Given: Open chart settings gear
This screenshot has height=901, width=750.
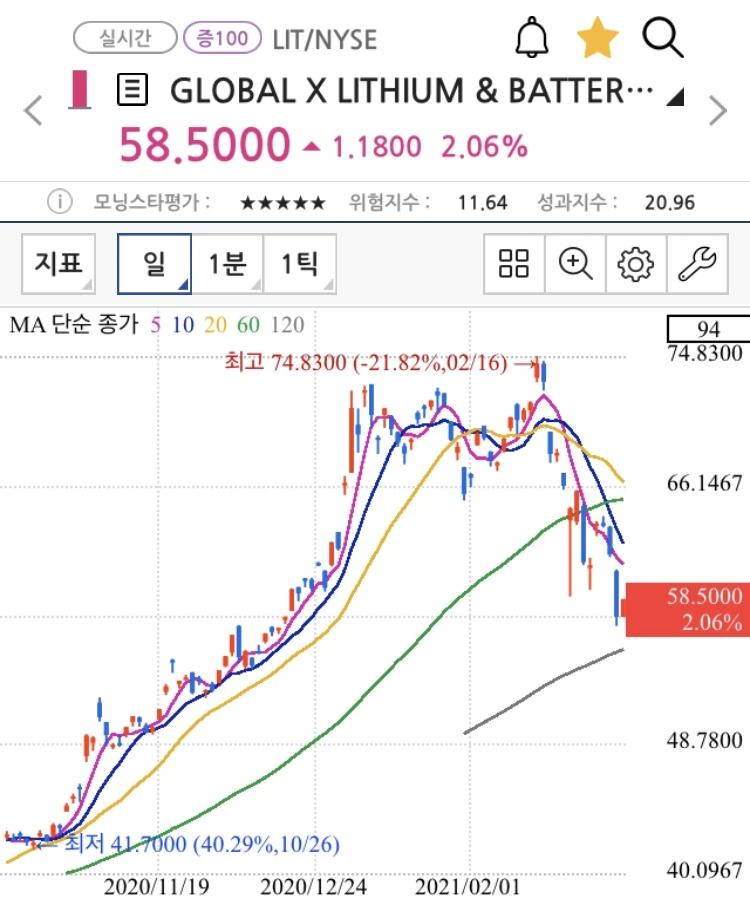Looking at the screenshot, I should tap(636, 264).
